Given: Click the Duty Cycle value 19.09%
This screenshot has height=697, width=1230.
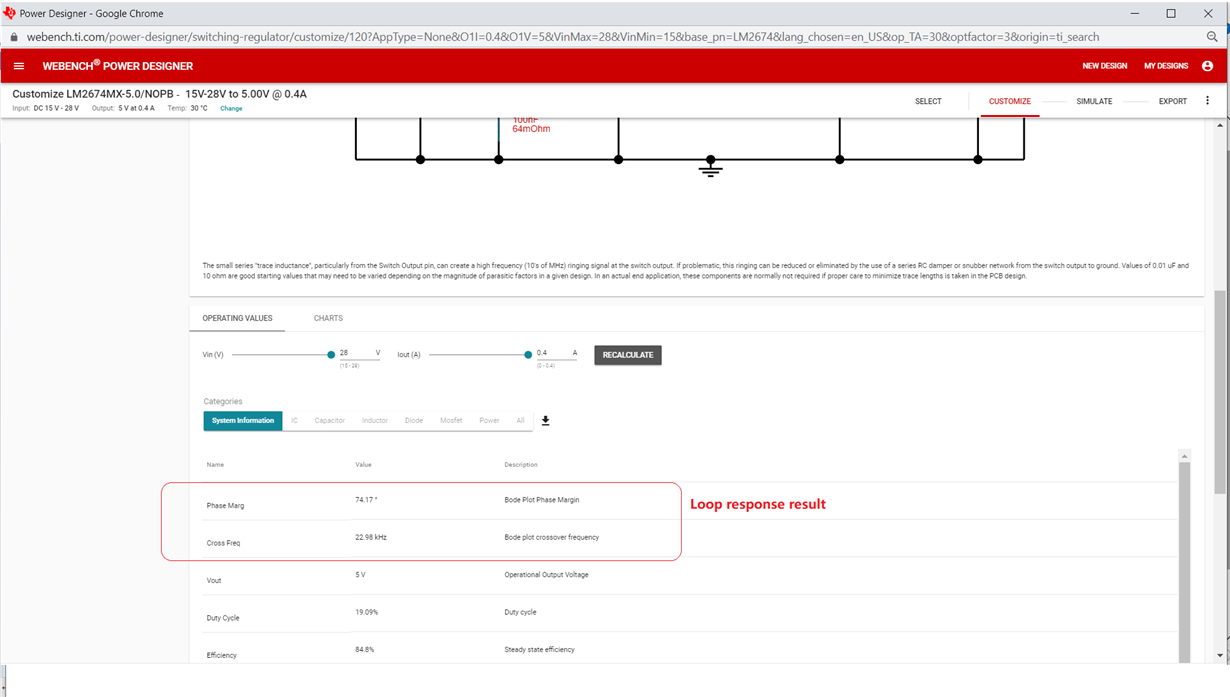Looking at the screenshot, I should tap(366, 612).
